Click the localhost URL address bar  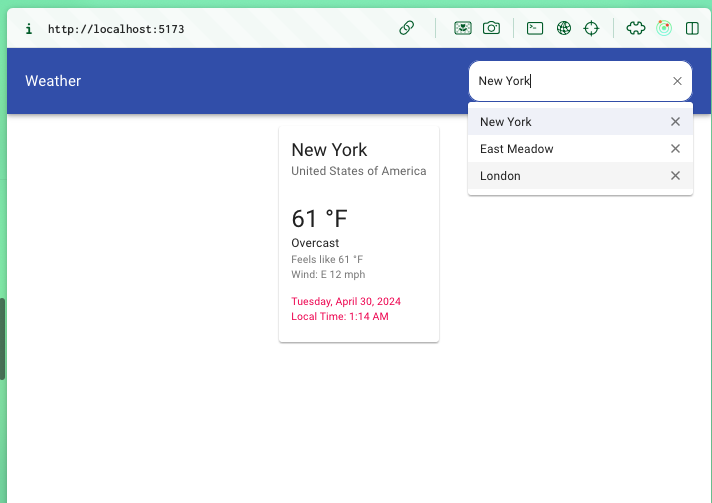coord(116,29)
